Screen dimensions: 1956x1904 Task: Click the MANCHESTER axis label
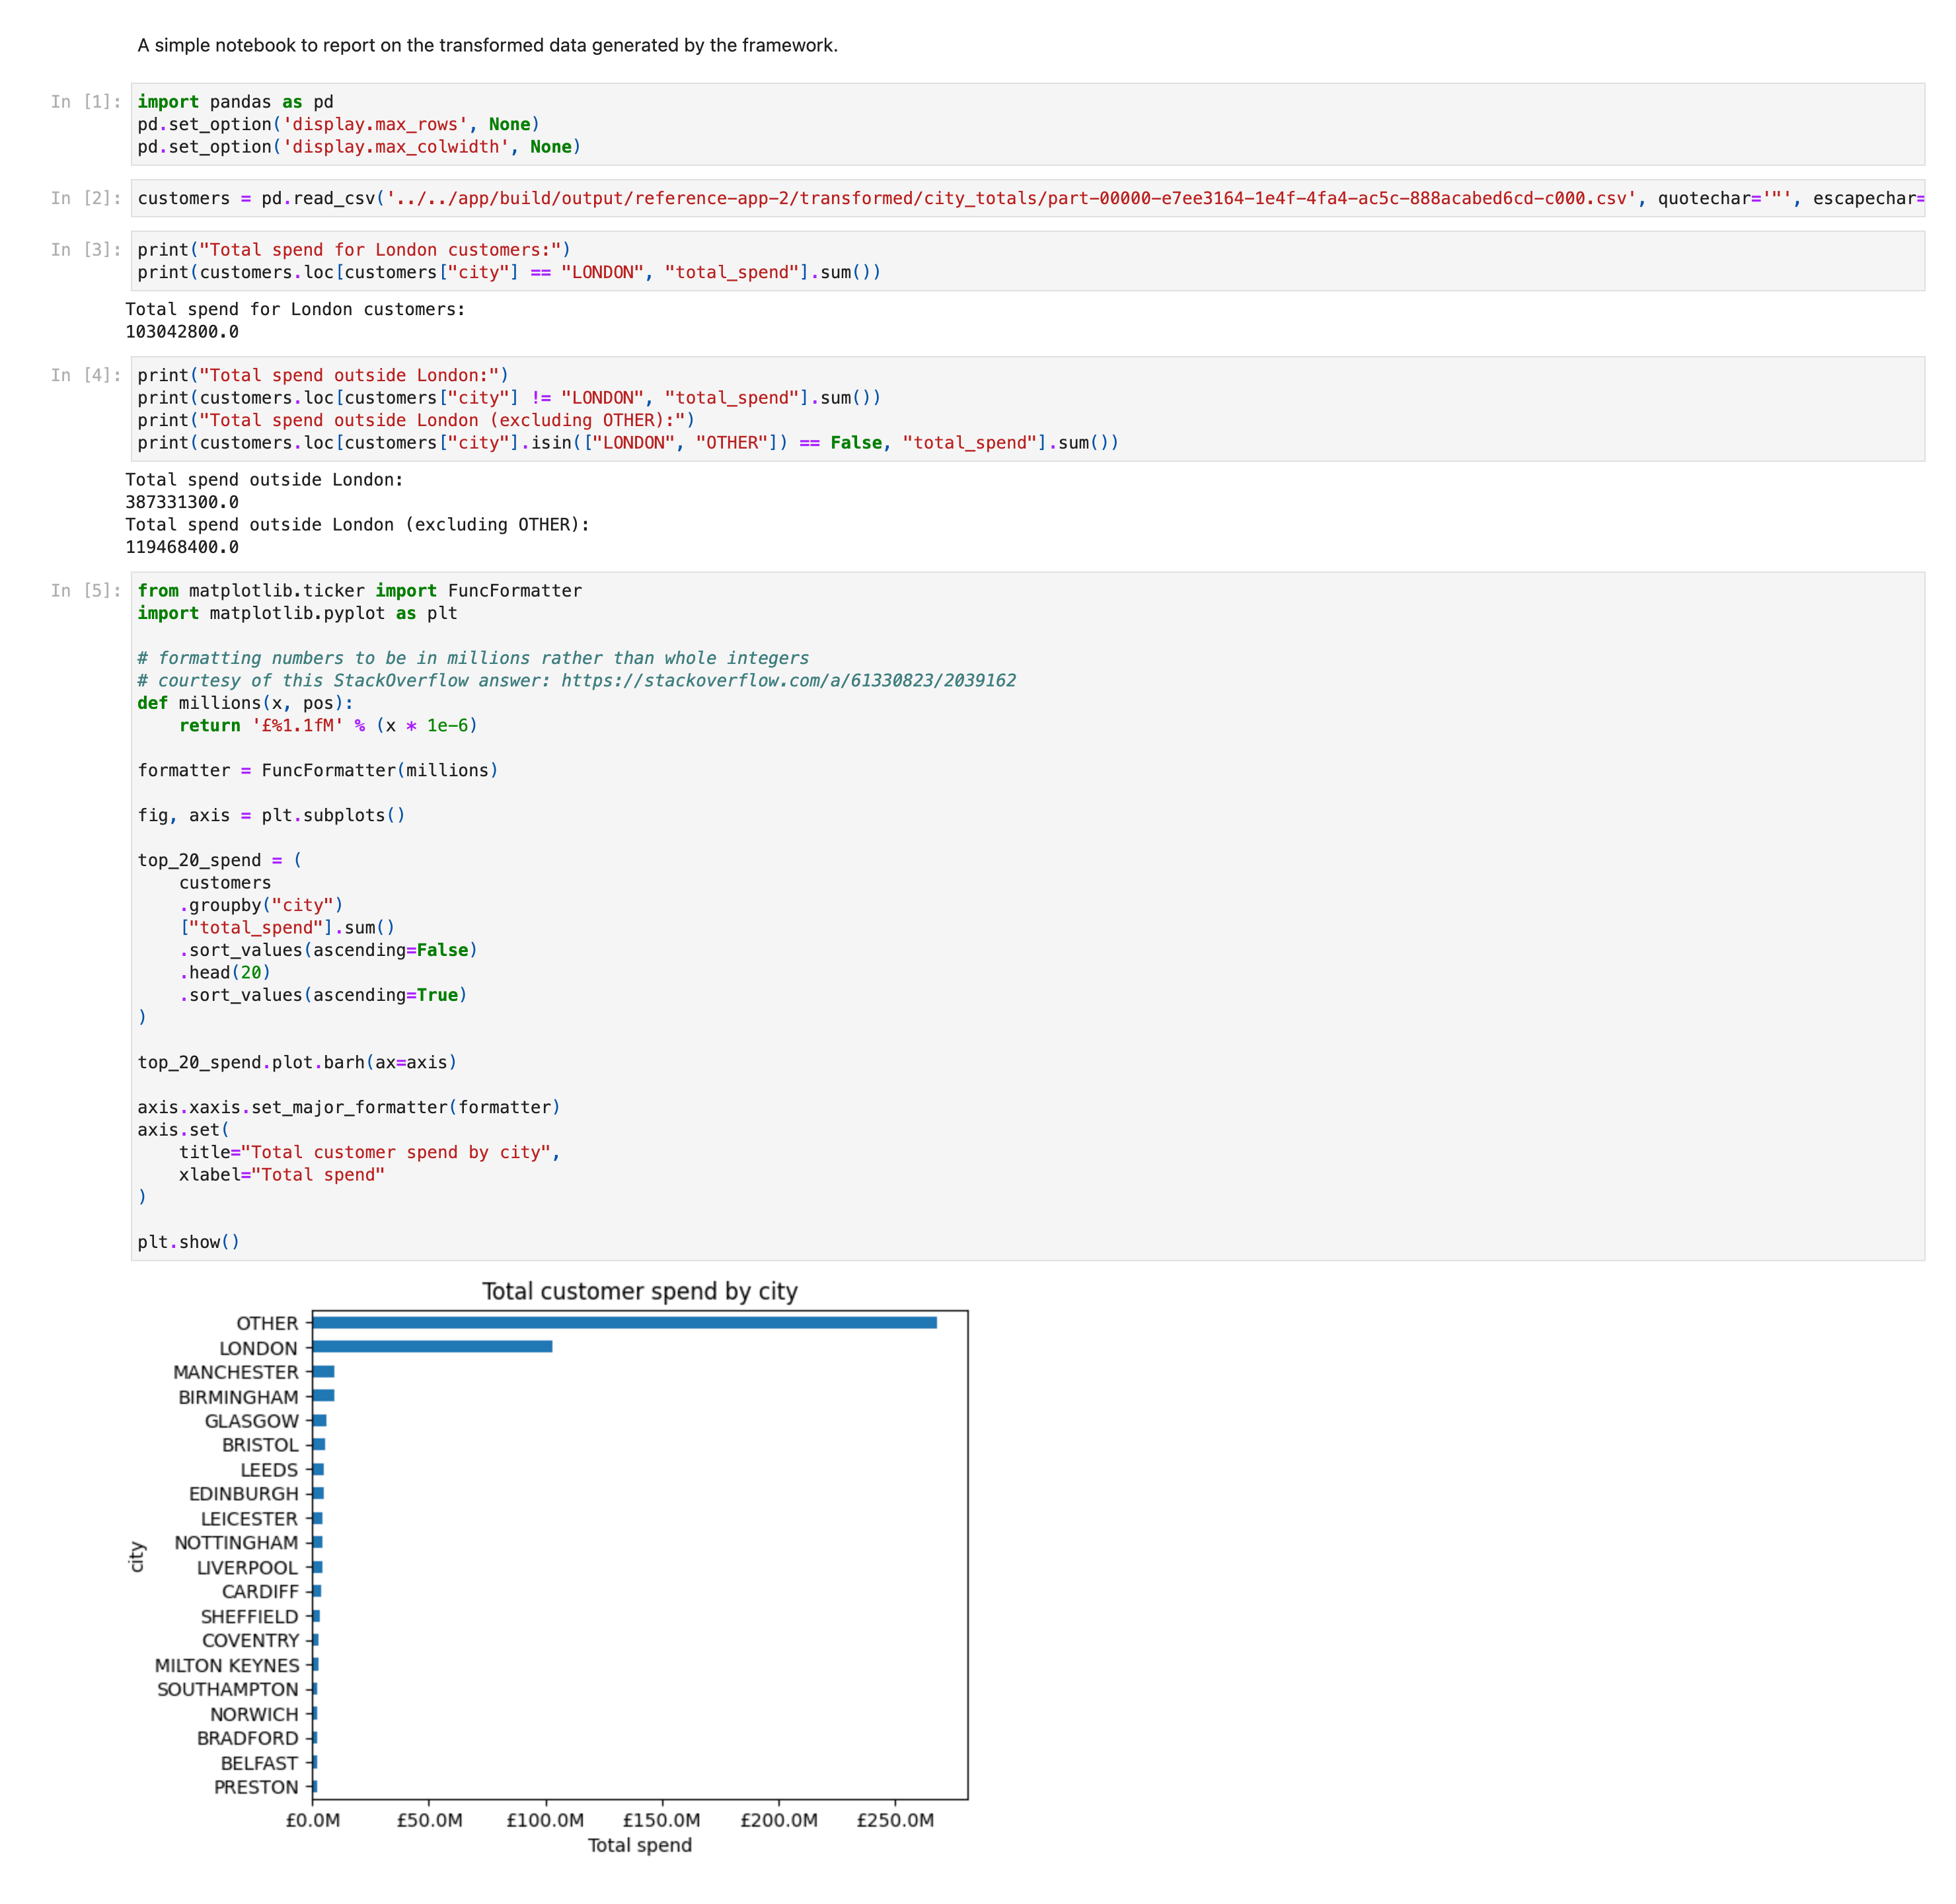(x=235, y=1372)
